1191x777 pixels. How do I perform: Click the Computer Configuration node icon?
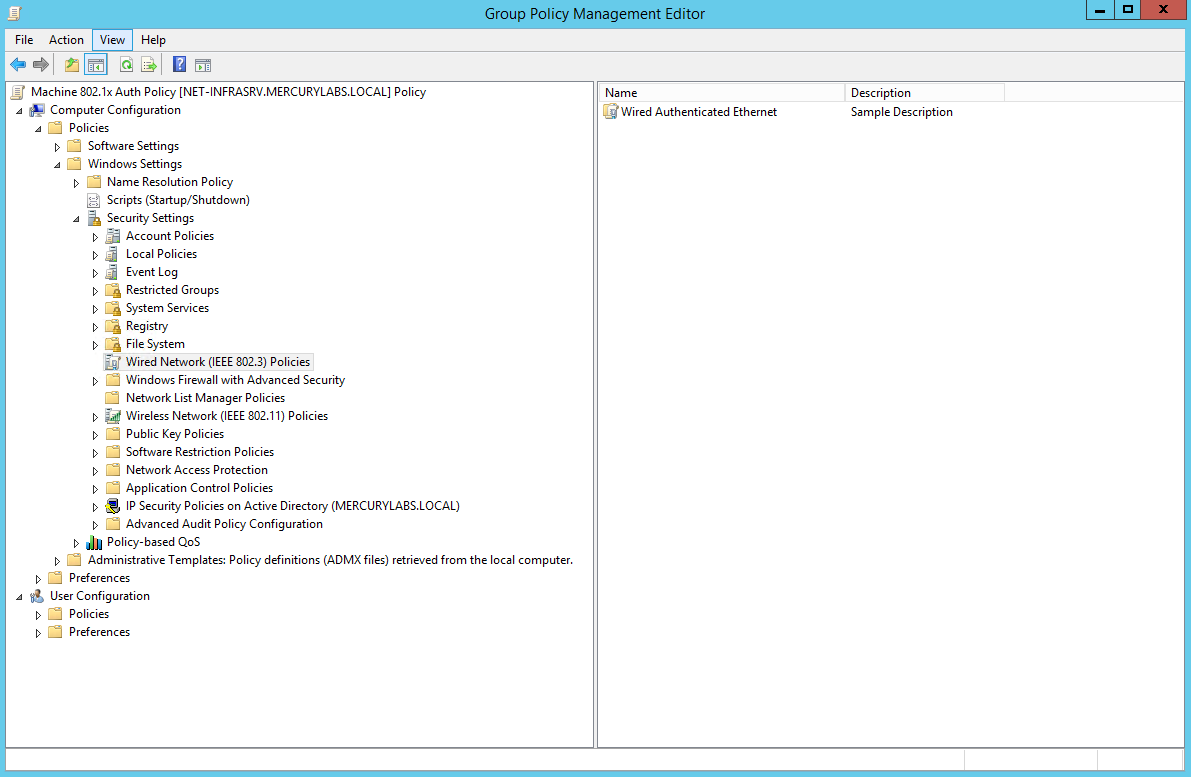(x=36, y=110)
